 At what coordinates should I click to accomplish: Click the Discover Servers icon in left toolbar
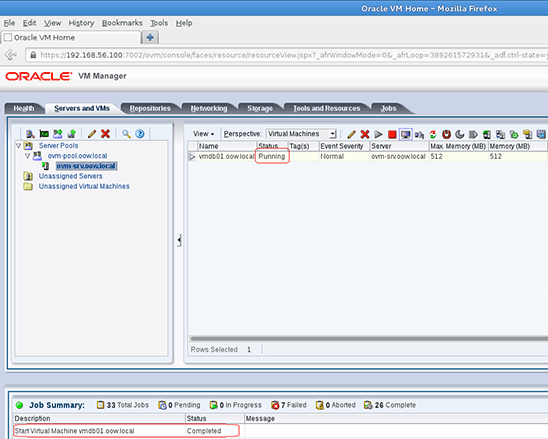pos(30,134)
